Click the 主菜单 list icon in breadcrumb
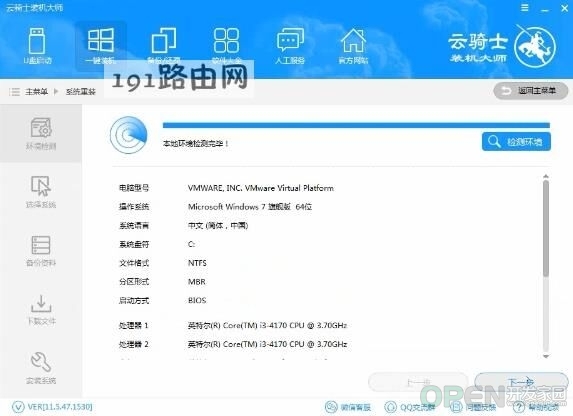Image resolution: width=573 pixels, height=416 pixels. click(14, 91)
